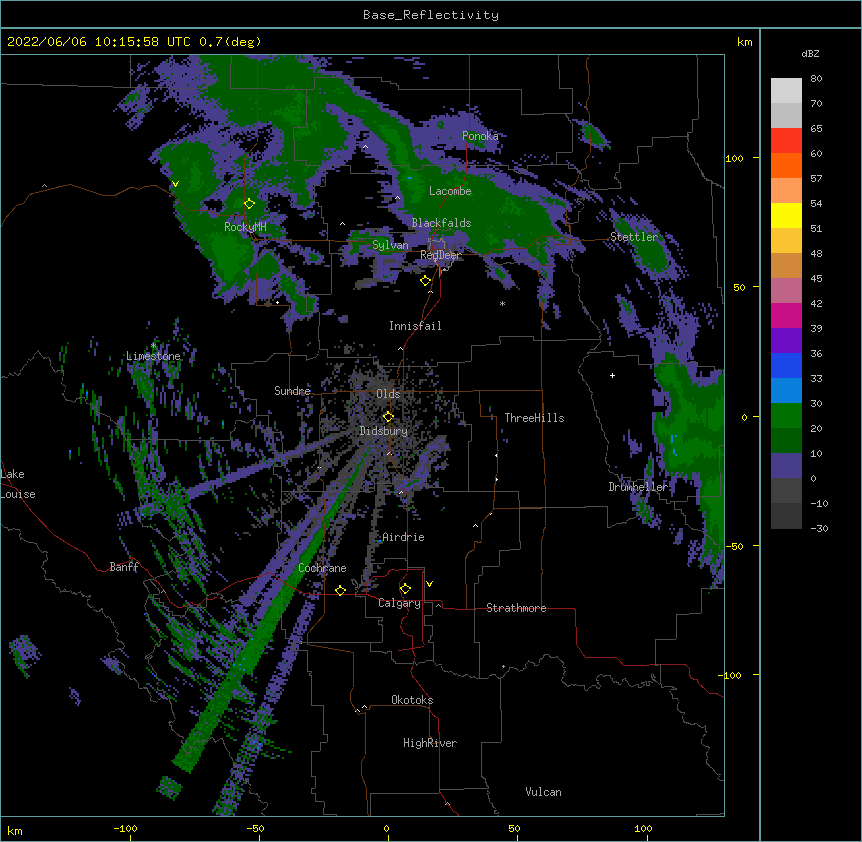
Task: Select the Calgary city label
Action: coord(399,603)
